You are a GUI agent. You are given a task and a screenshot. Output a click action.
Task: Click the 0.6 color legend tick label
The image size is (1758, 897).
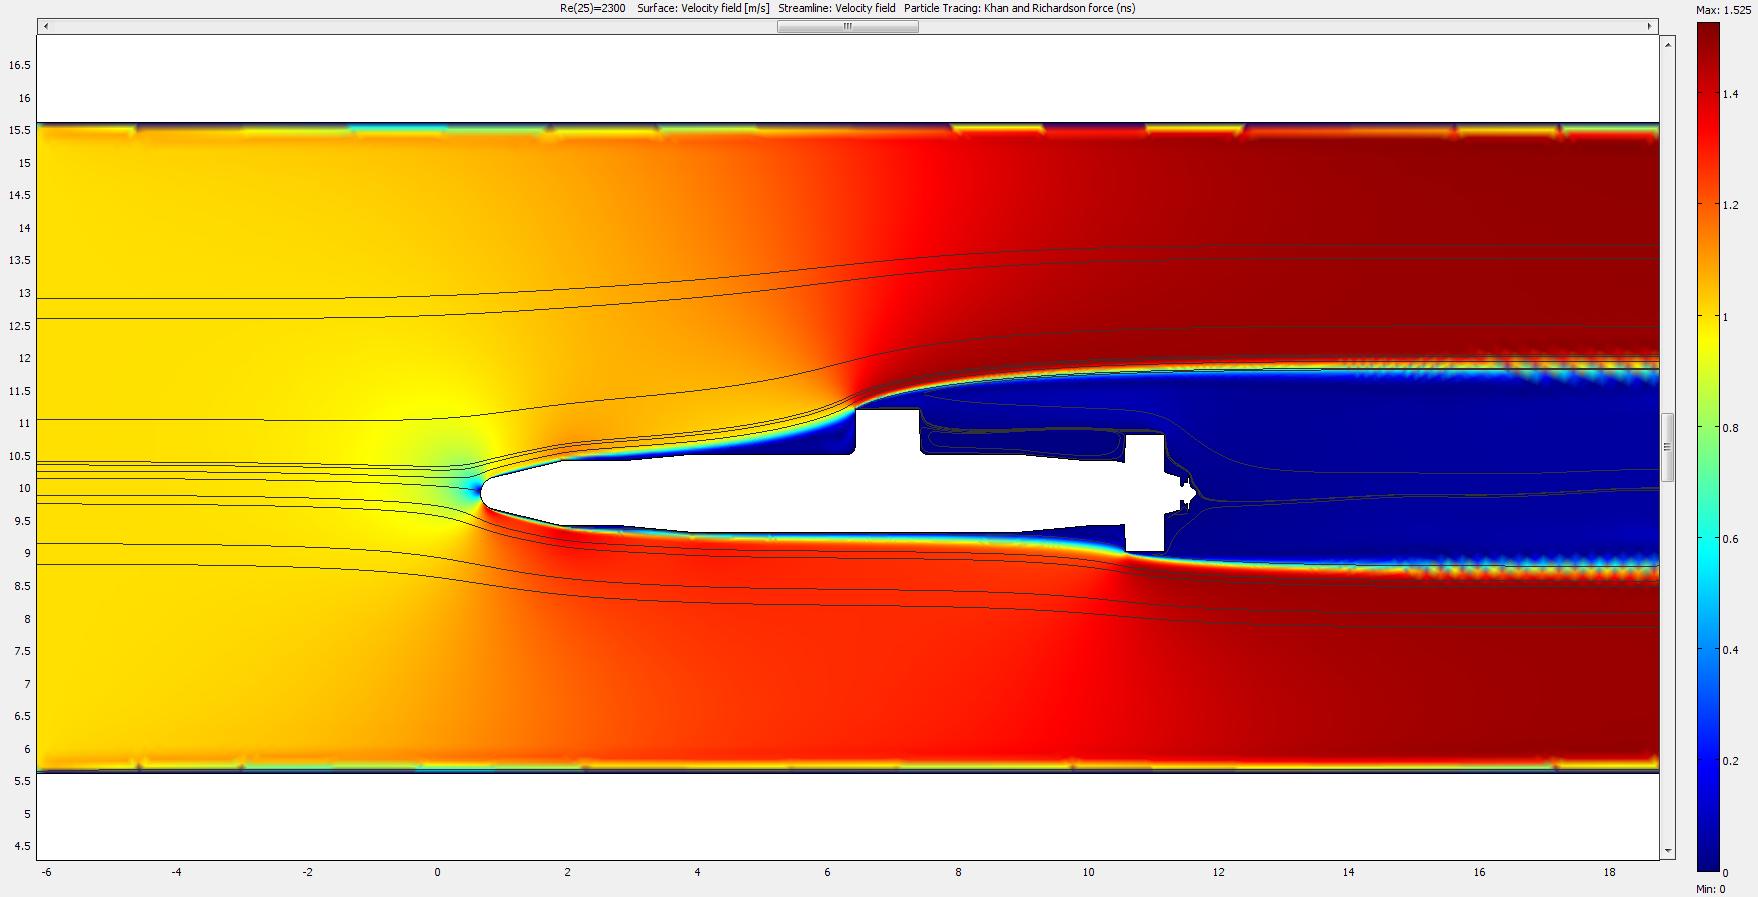tap(1730, 539)
